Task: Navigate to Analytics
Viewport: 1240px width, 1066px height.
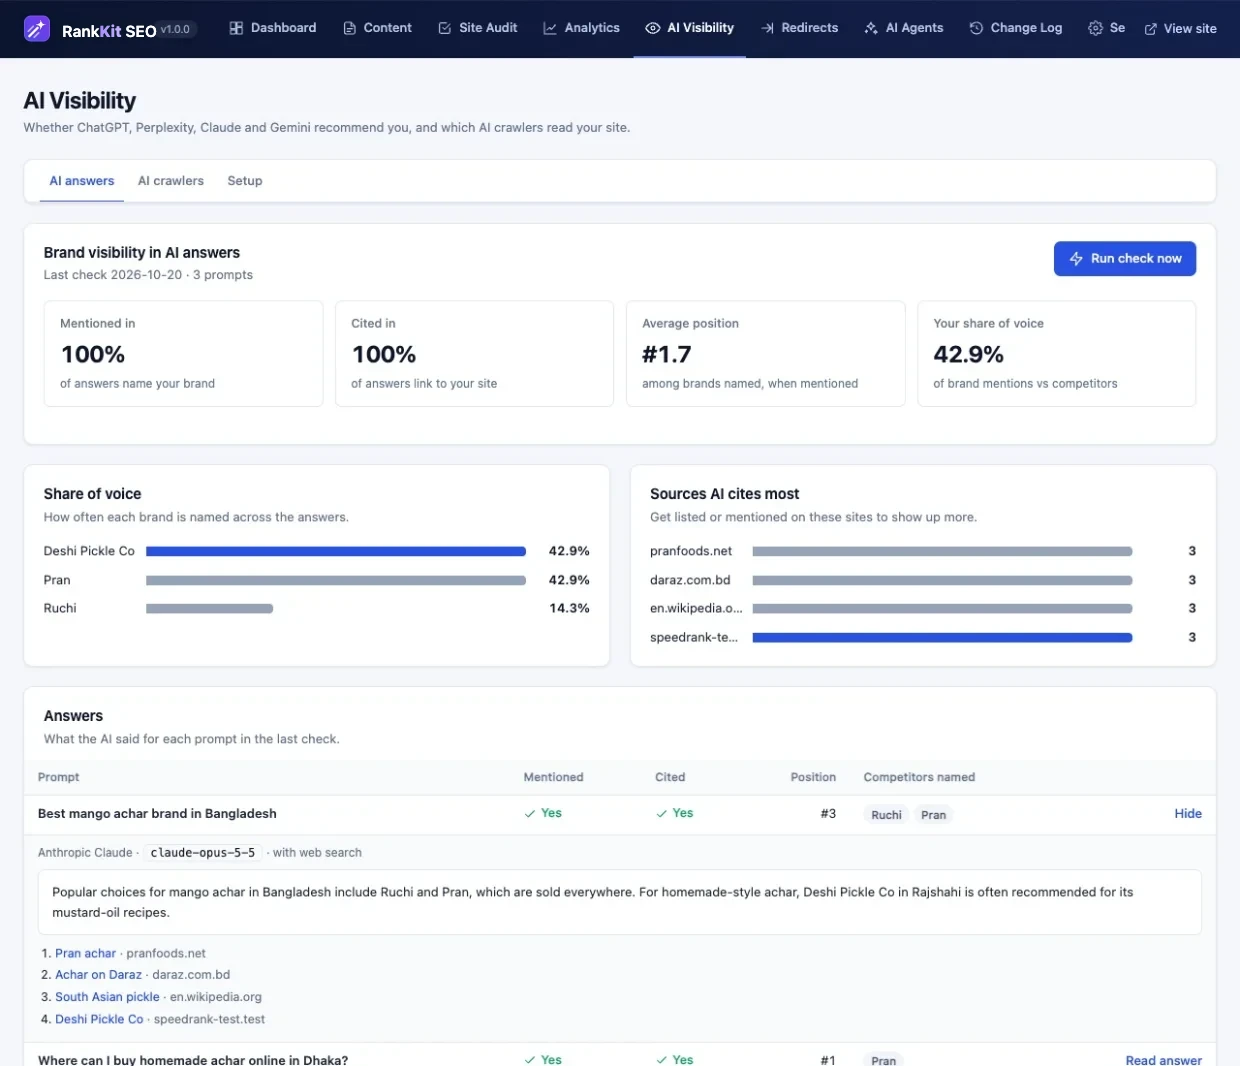Action: [x=581, y=28]
